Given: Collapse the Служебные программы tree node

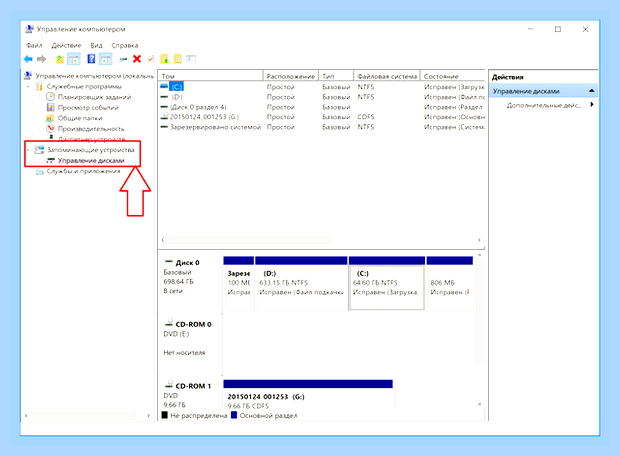Looking at the screenshot, I should 28,86.
